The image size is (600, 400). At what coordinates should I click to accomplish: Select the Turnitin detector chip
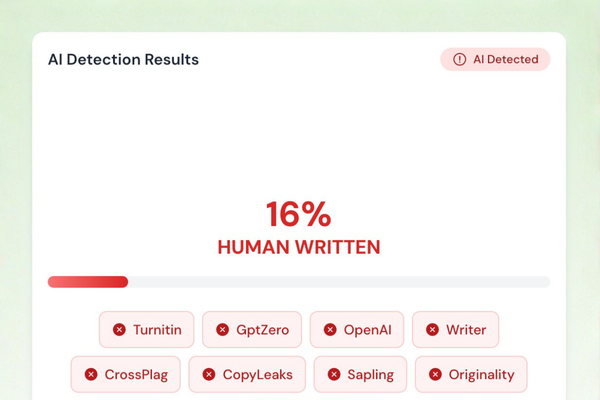(146, 330)
